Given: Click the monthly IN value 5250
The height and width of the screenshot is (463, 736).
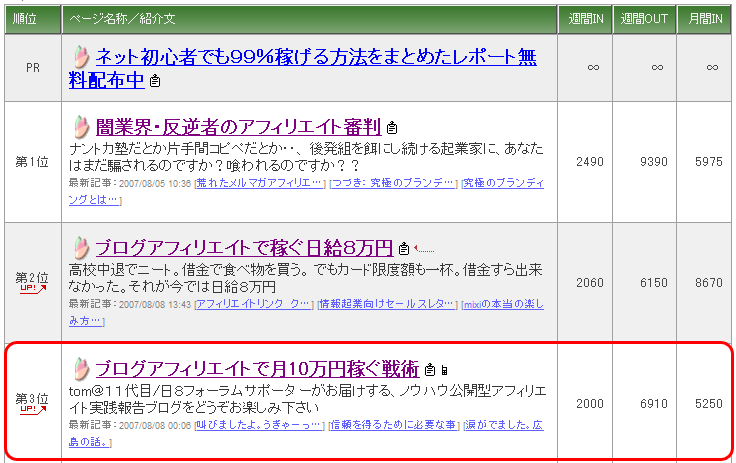Looking at the screenshot, I should tap(709, 404).
